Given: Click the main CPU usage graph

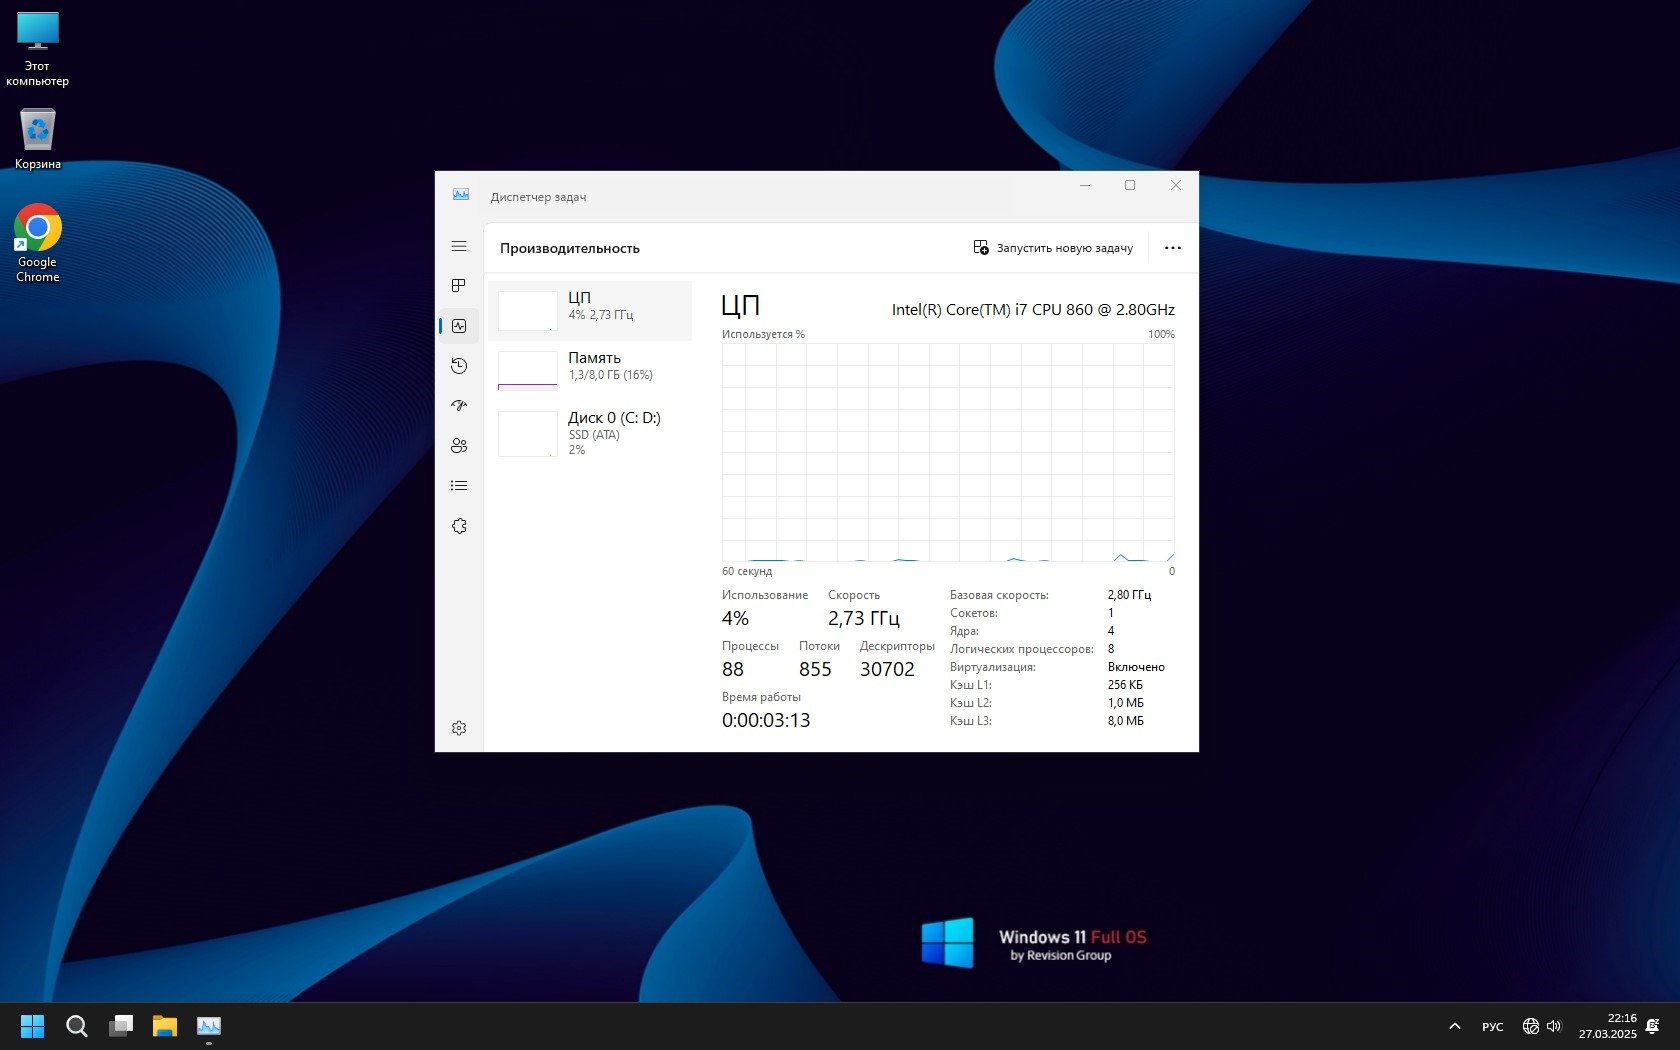Looking at the screenshot, I should [948, 452].
